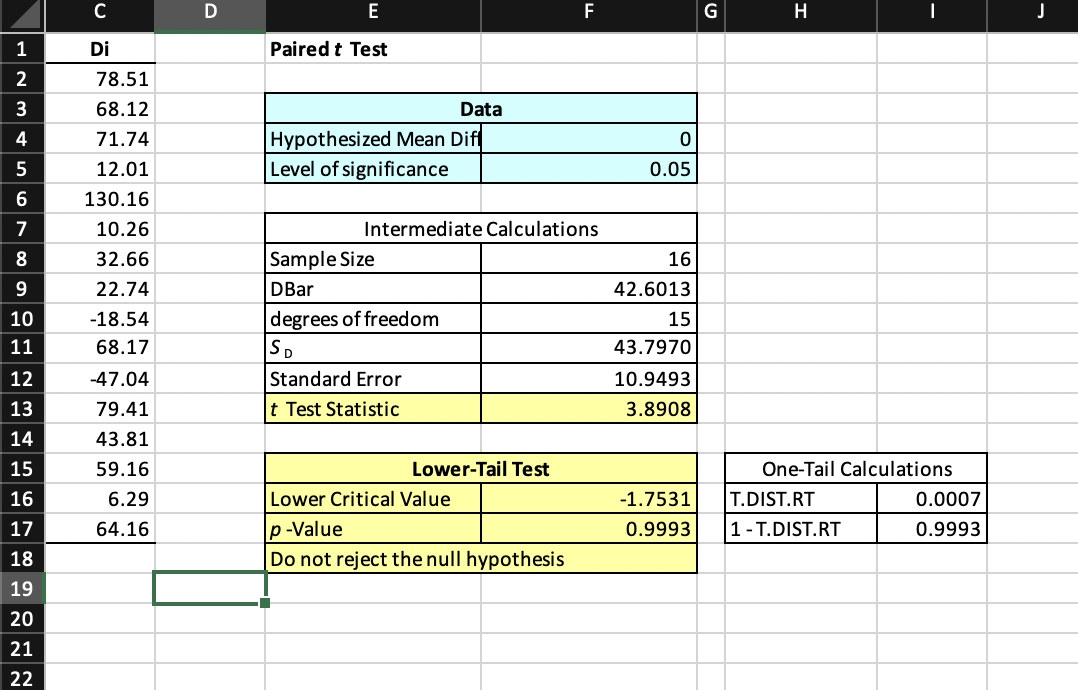Click the T.DIST.RT label in row 16
The height and width of the screenshot is (690, 1078).
click(801, 499)
